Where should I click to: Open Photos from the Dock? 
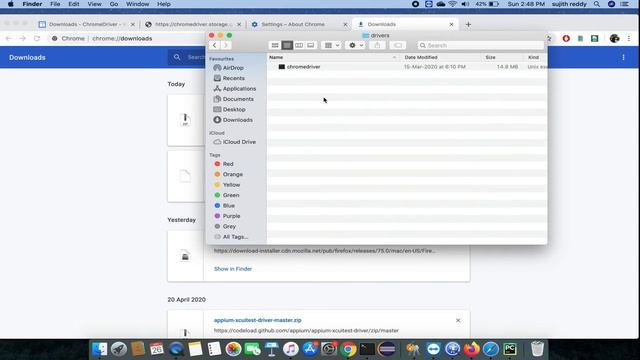pos(233,349)
